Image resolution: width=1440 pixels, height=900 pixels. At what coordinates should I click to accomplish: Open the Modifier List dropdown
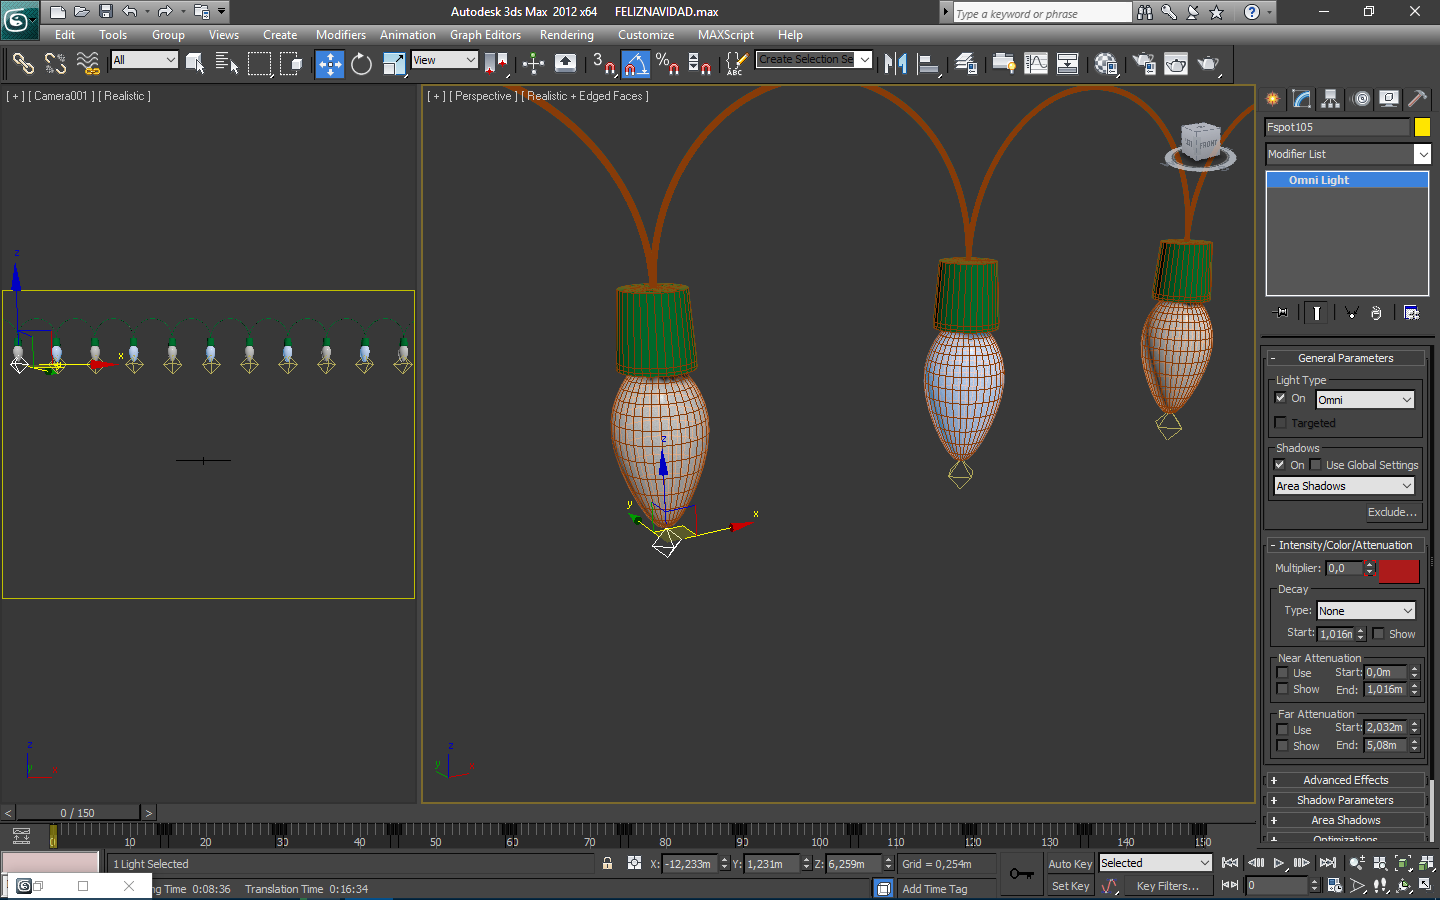(1348, 154)
